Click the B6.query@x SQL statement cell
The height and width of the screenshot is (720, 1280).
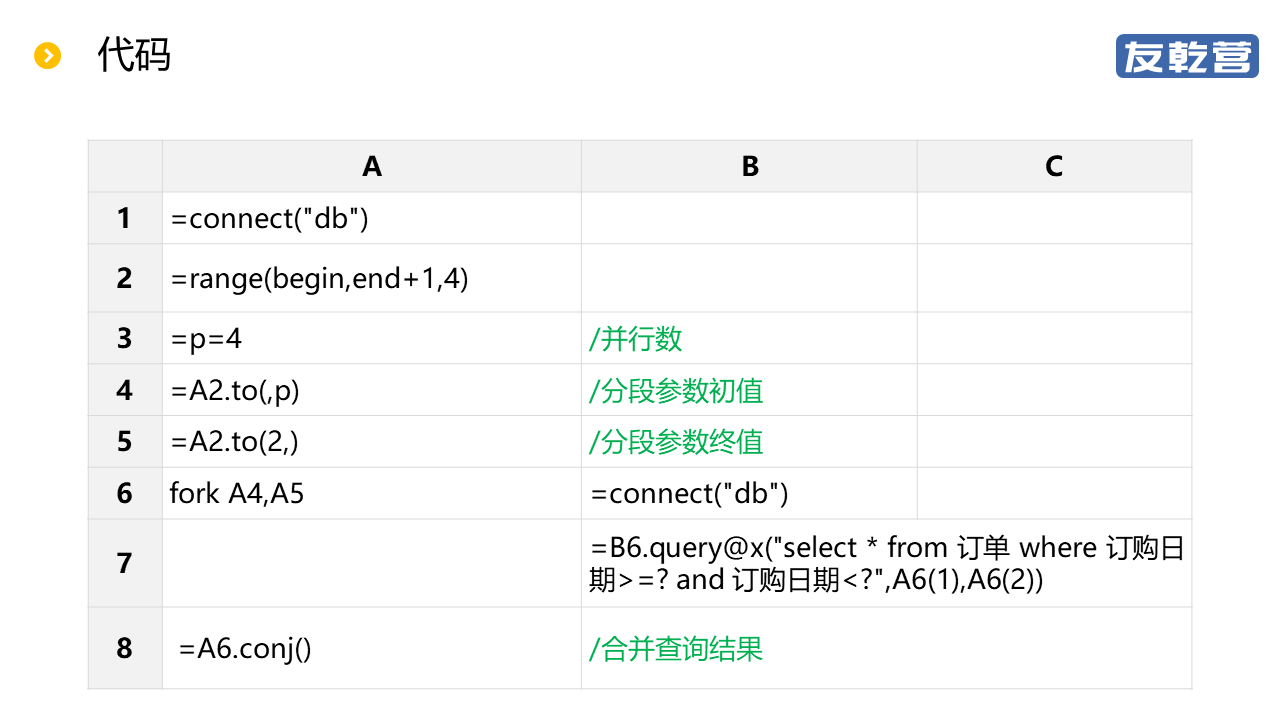coord(887,563)
